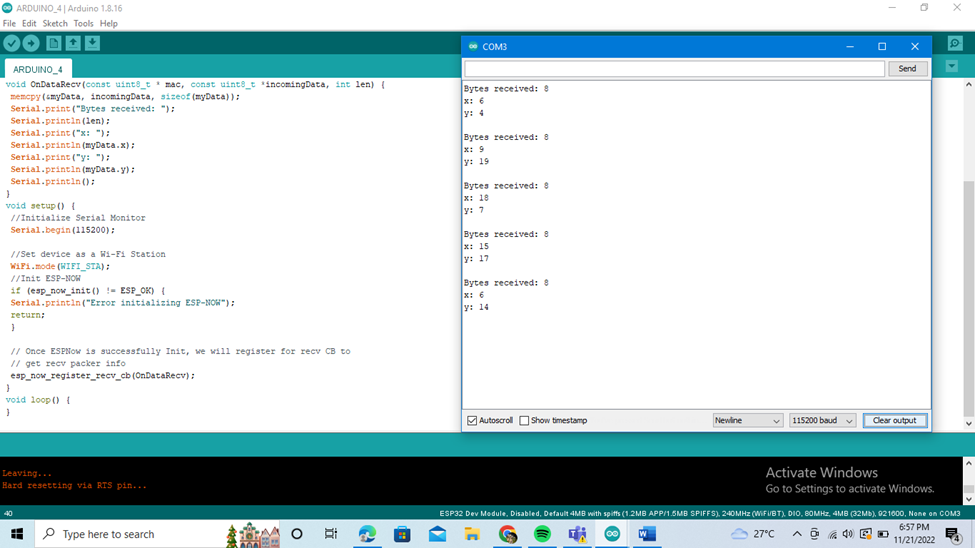975x548 pixels.
Task: Open the Sketch menu
Action: click(x=55, y=23)
